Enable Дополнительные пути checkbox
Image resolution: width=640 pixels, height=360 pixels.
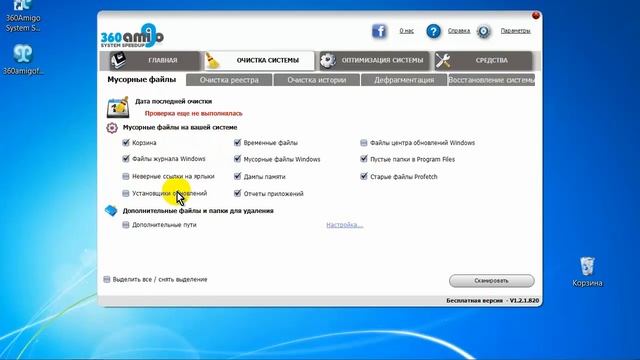[x=126, y=225]
